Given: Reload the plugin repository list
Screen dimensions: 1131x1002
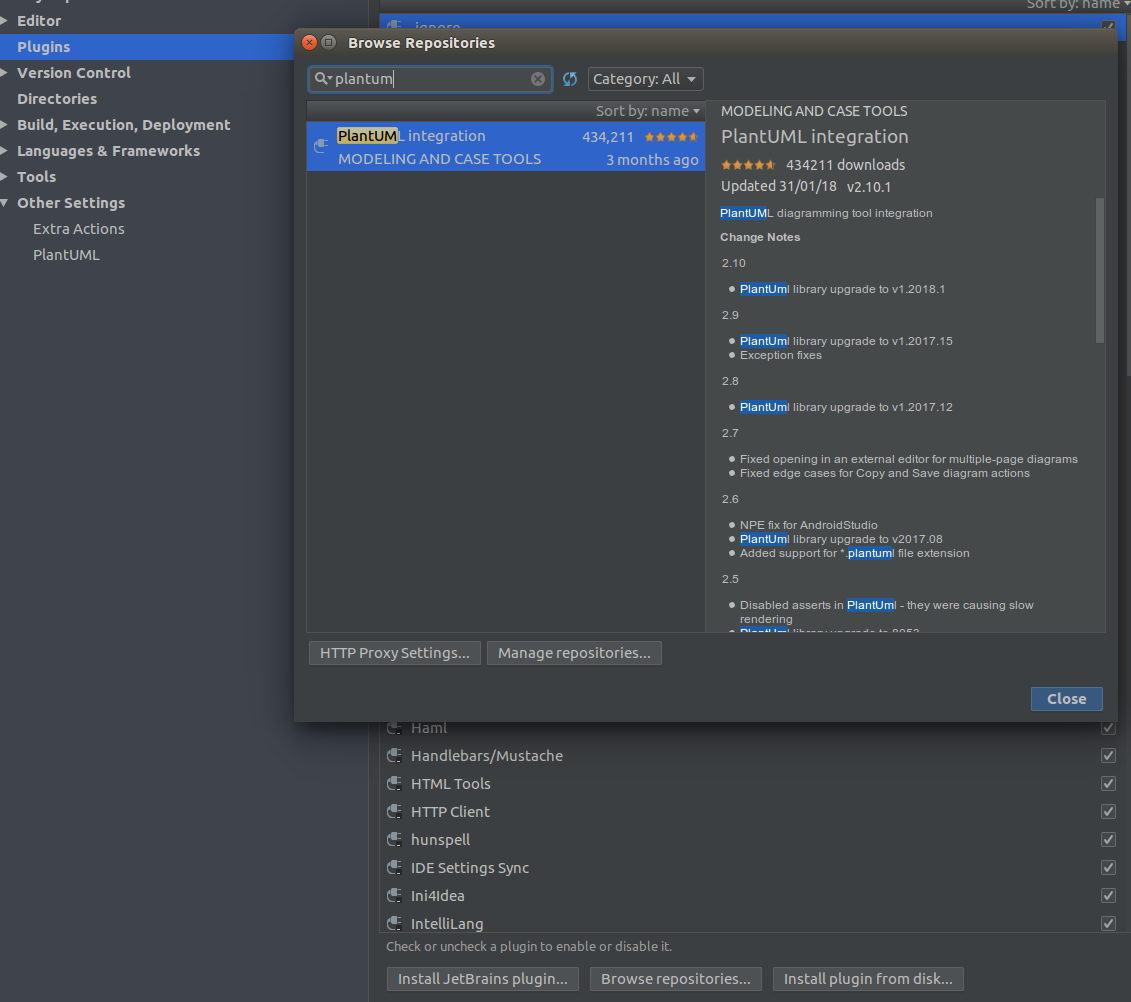Looking at the screenshot, I should tap(570, 79).
